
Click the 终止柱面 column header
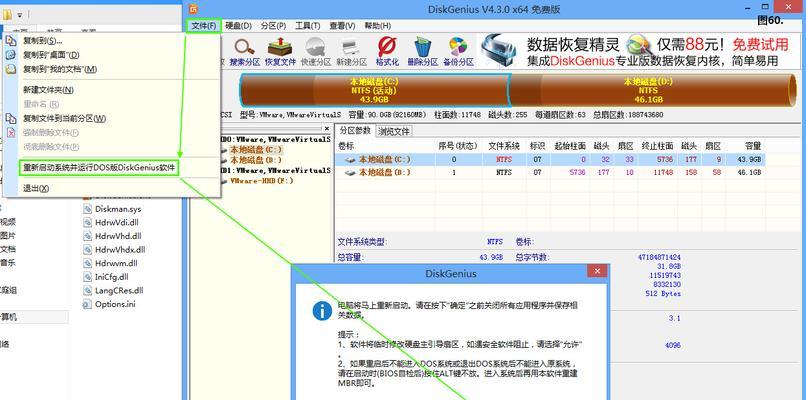coord(656,146)
